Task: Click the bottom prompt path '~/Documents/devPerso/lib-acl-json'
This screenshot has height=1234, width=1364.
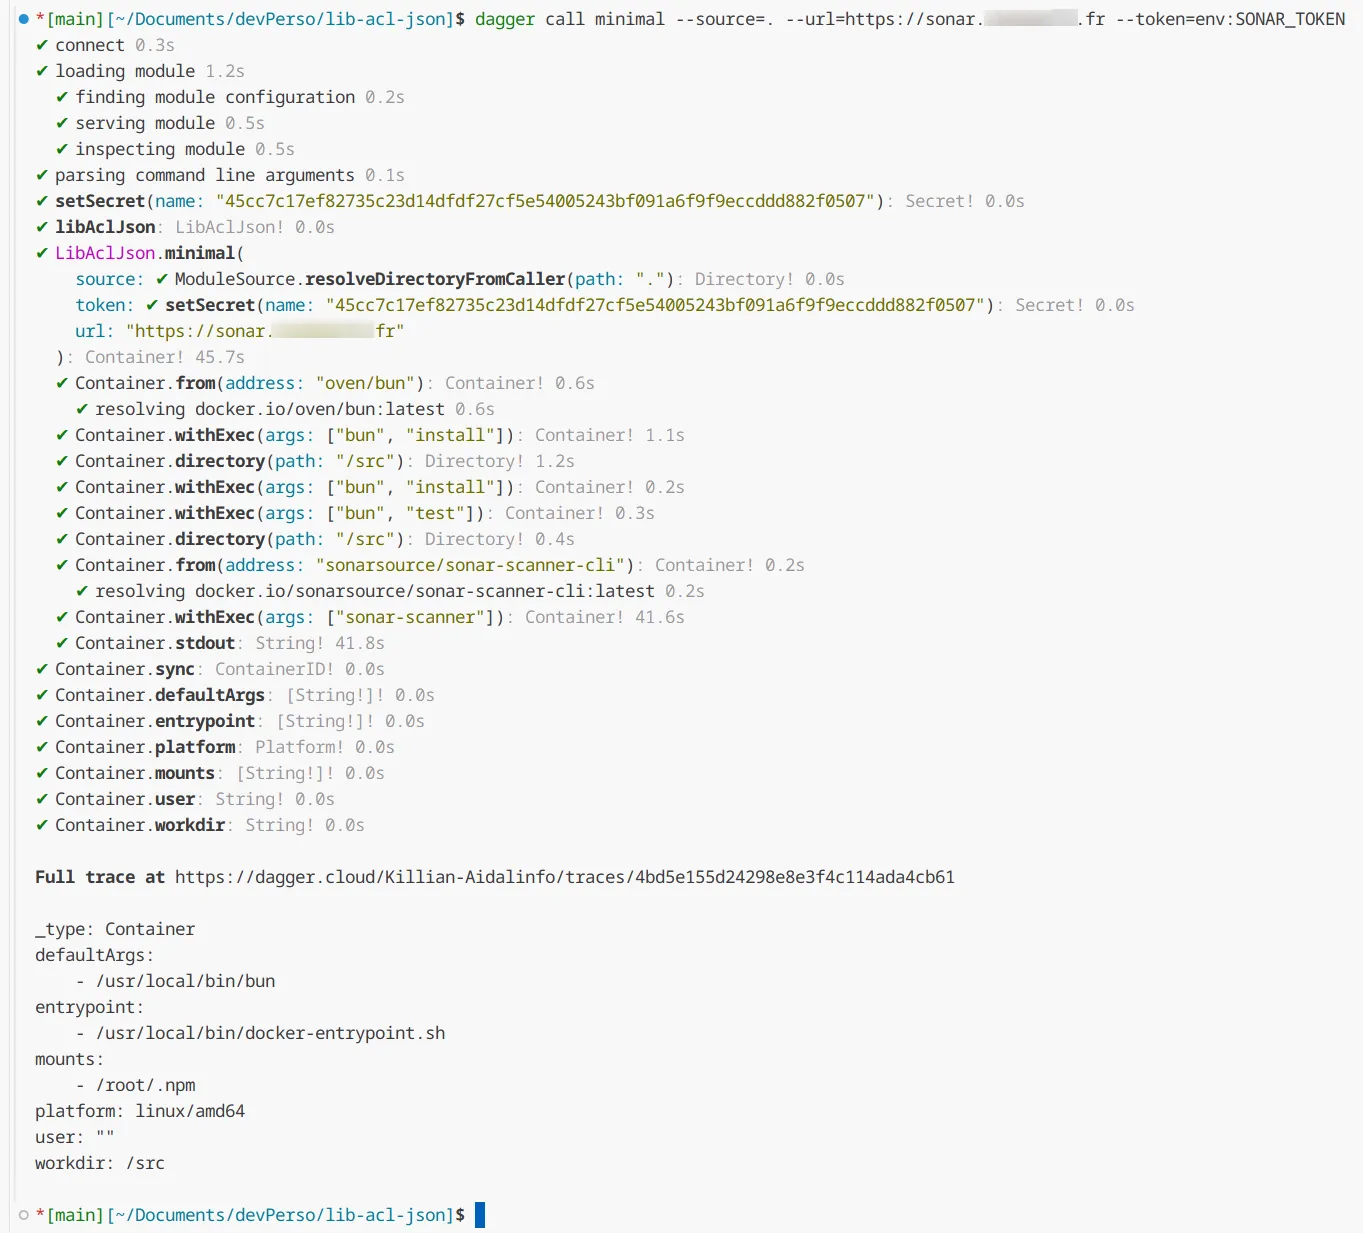Action: pyautogui.click(x=280, y=1215)
